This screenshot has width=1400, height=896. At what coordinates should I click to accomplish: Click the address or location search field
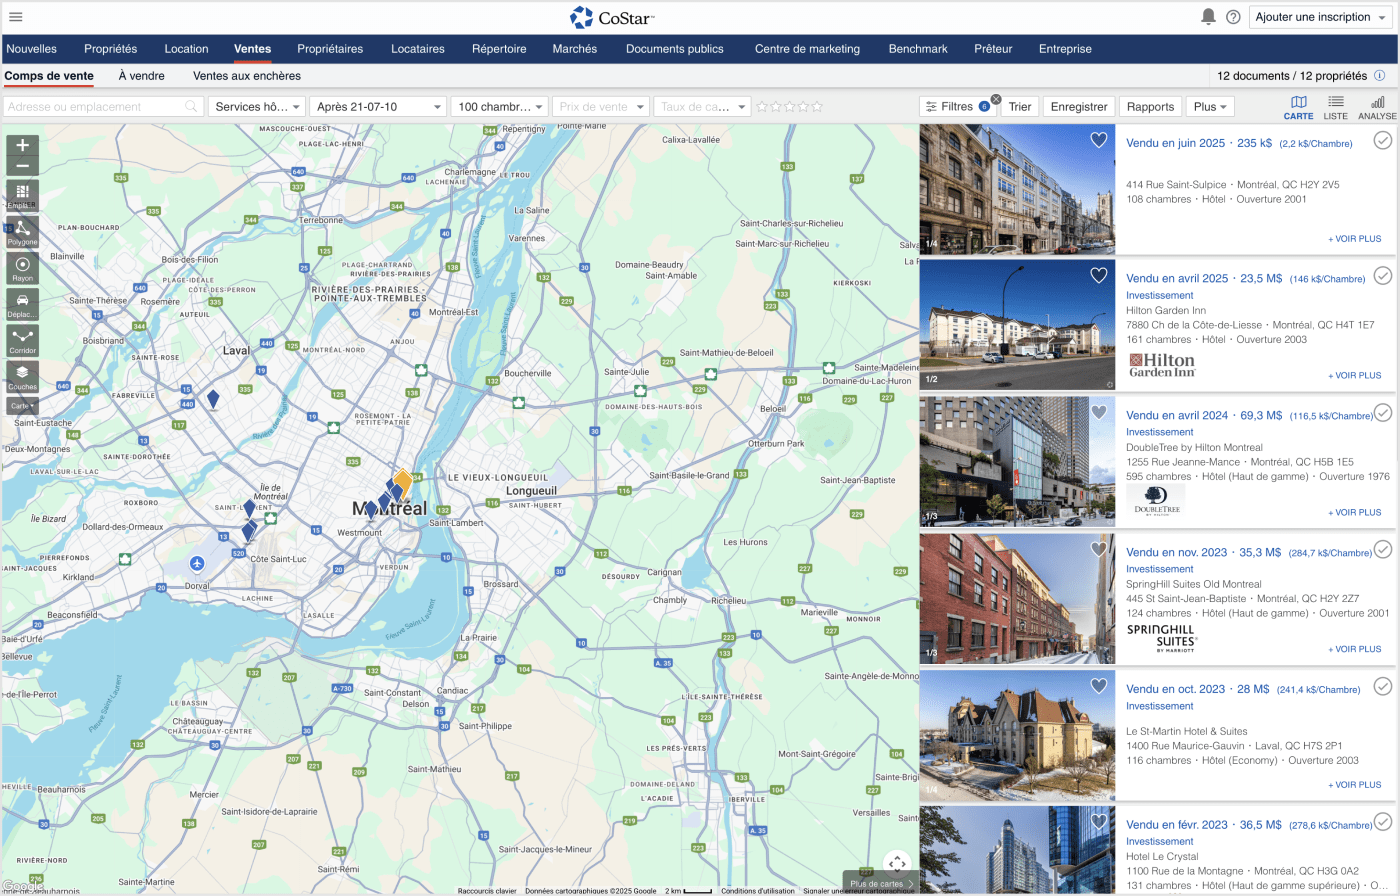pos(95,107)
